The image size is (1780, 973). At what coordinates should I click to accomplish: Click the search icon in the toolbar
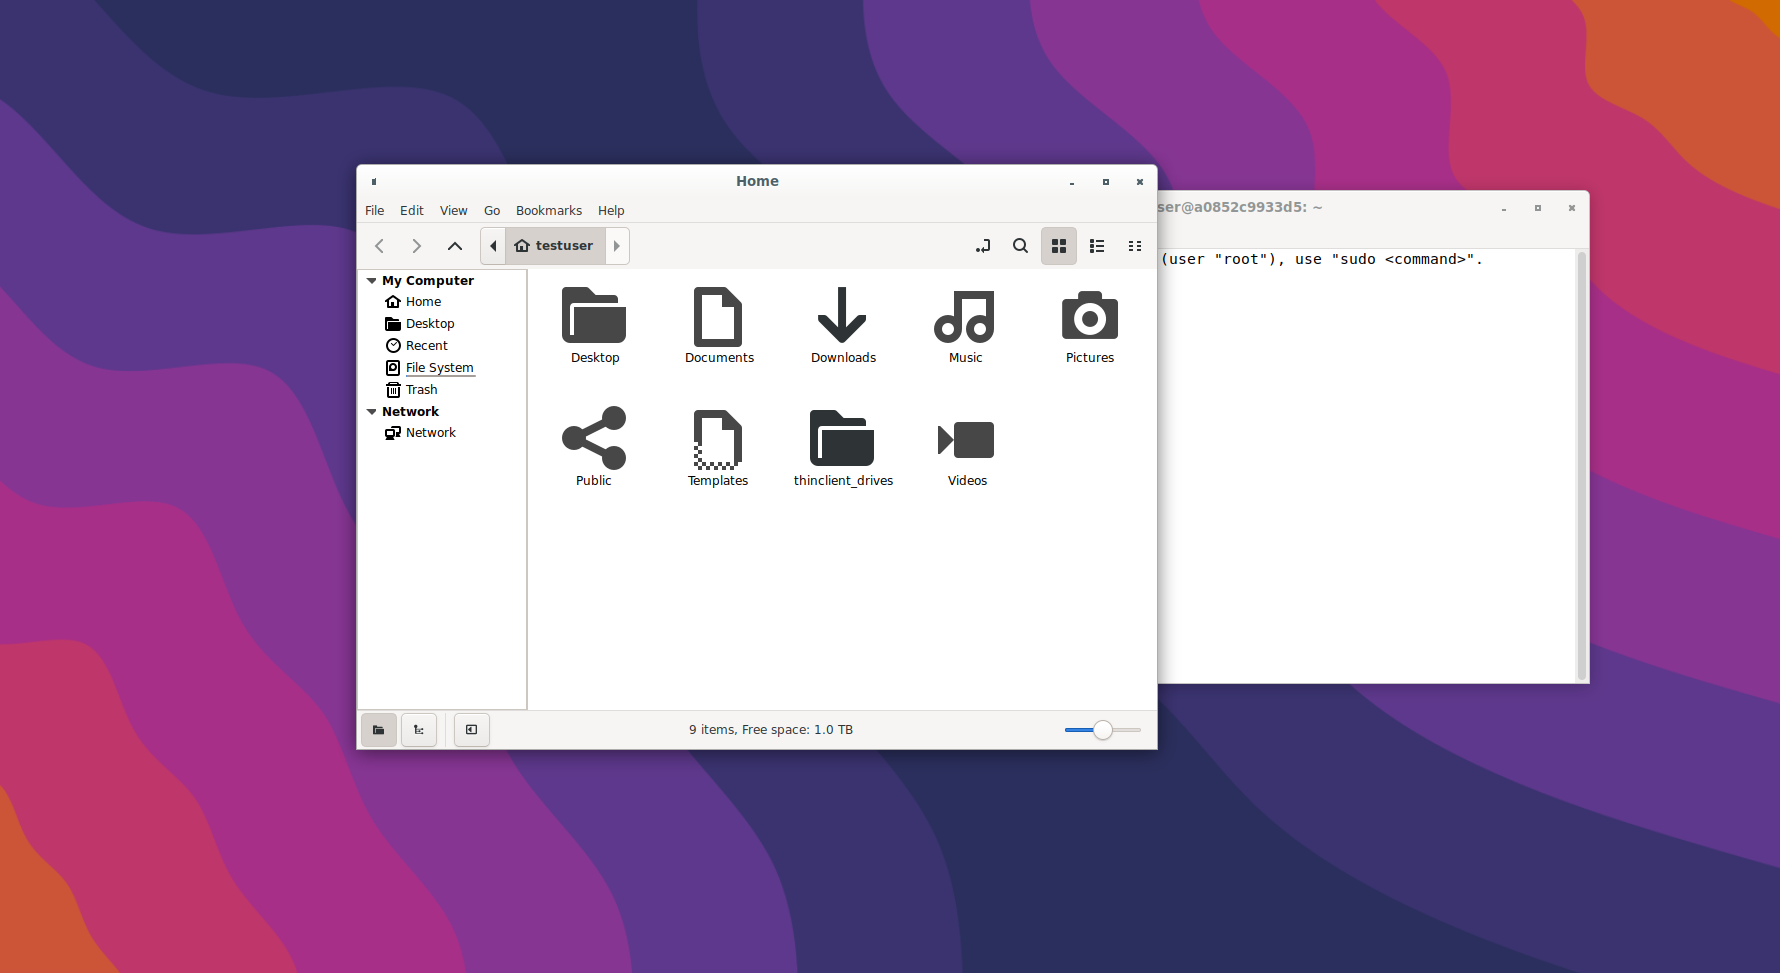pyautogui.click(x=1020, y=246)
